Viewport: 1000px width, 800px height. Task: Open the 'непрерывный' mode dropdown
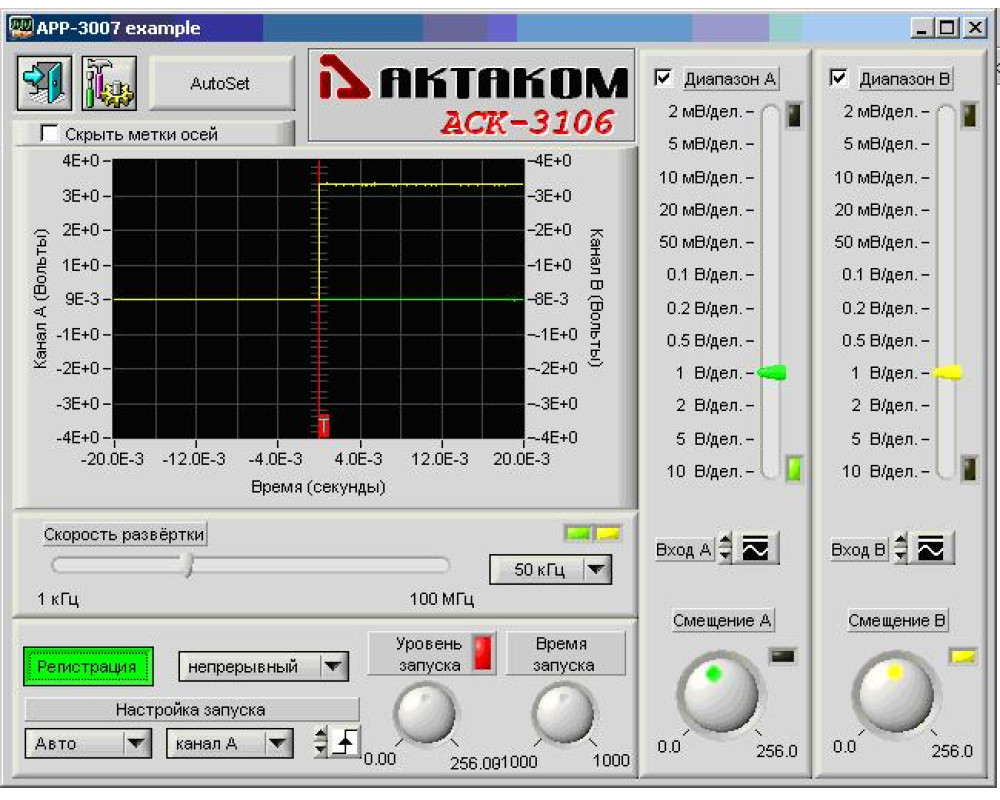(263, 667)
